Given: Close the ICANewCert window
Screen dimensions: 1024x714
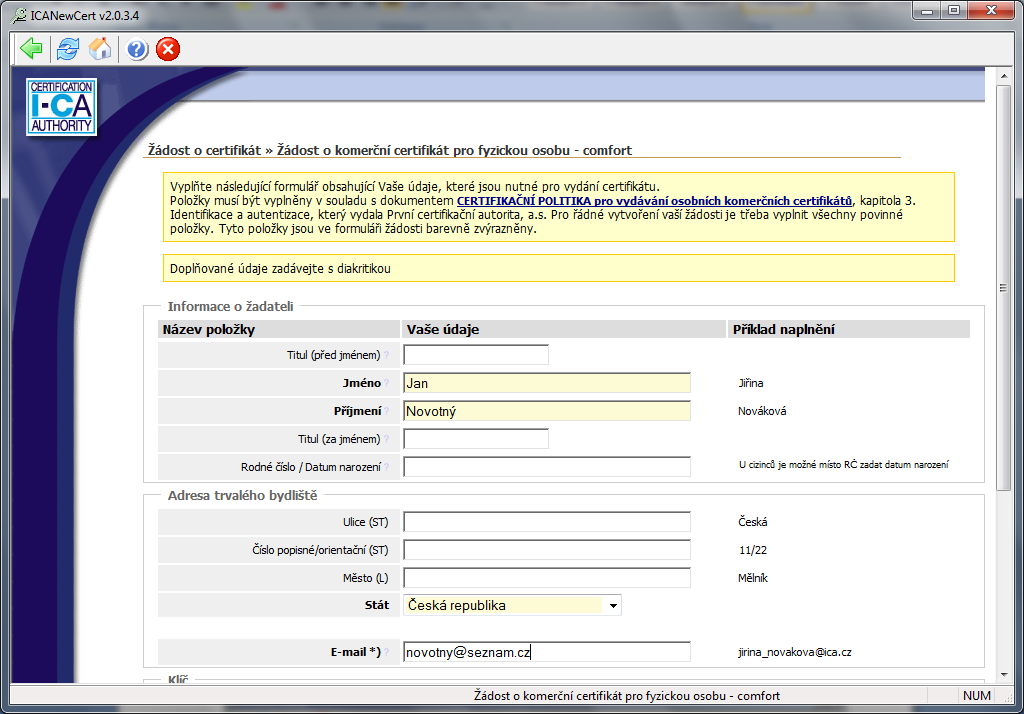Looking at the screenshot, I should pyautogui.click(x=991, y=10).
